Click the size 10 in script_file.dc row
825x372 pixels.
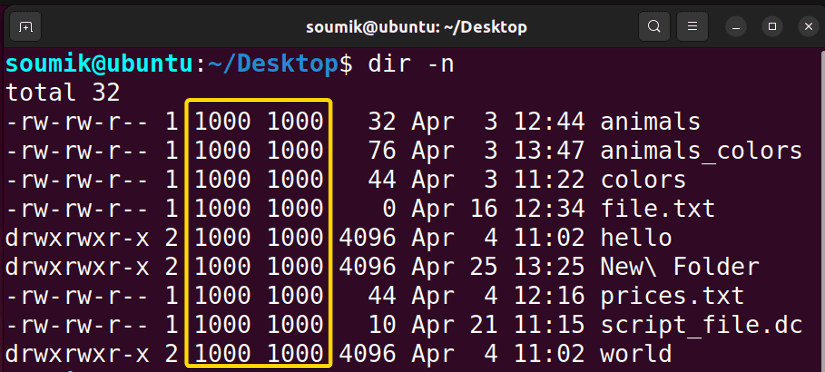382,326
